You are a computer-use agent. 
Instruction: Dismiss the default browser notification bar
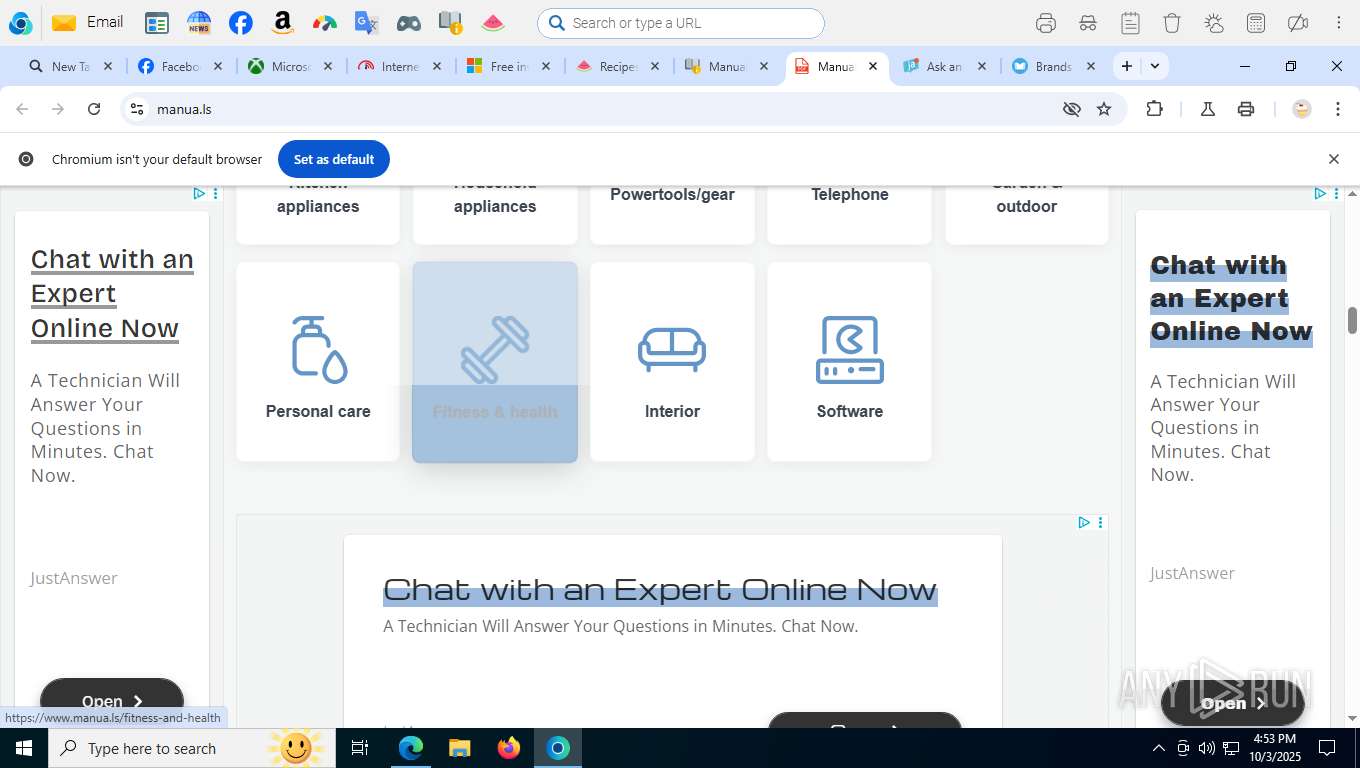point(1333,159)
